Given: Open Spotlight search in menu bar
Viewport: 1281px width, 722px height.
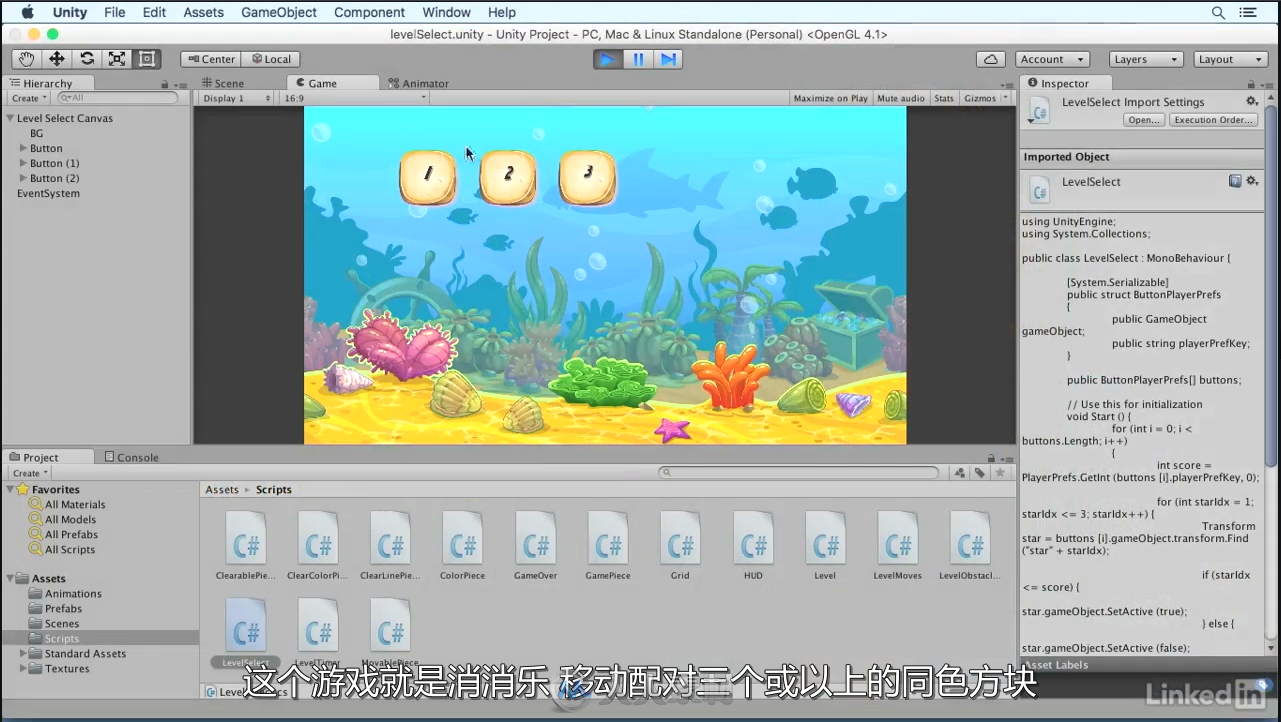Looking at the screenshot, I should (1218, 12).
